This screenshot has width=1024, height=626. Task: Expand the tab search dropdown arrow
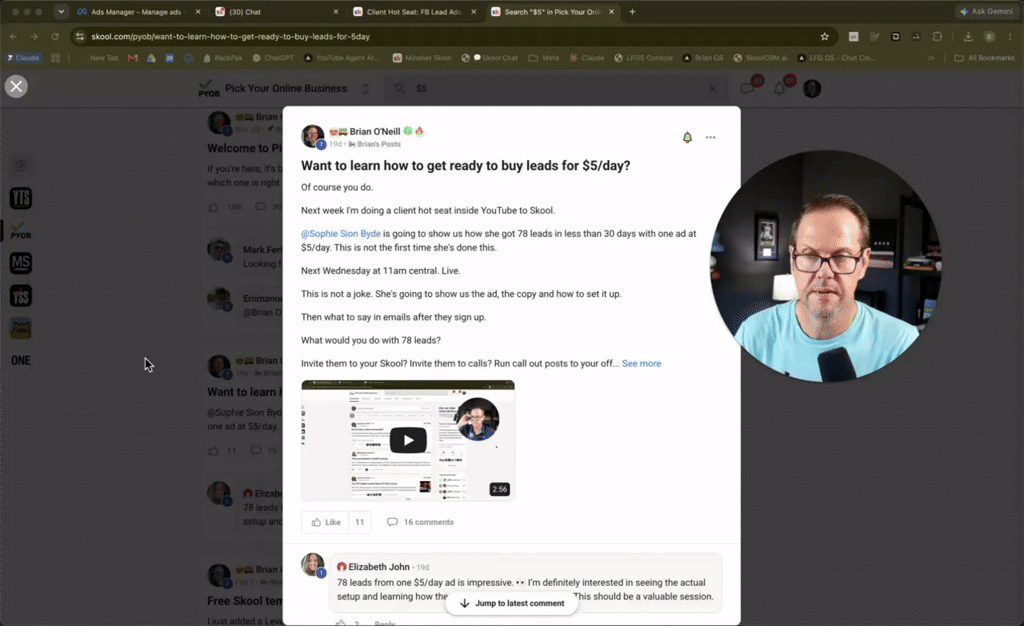coord(61,12)
